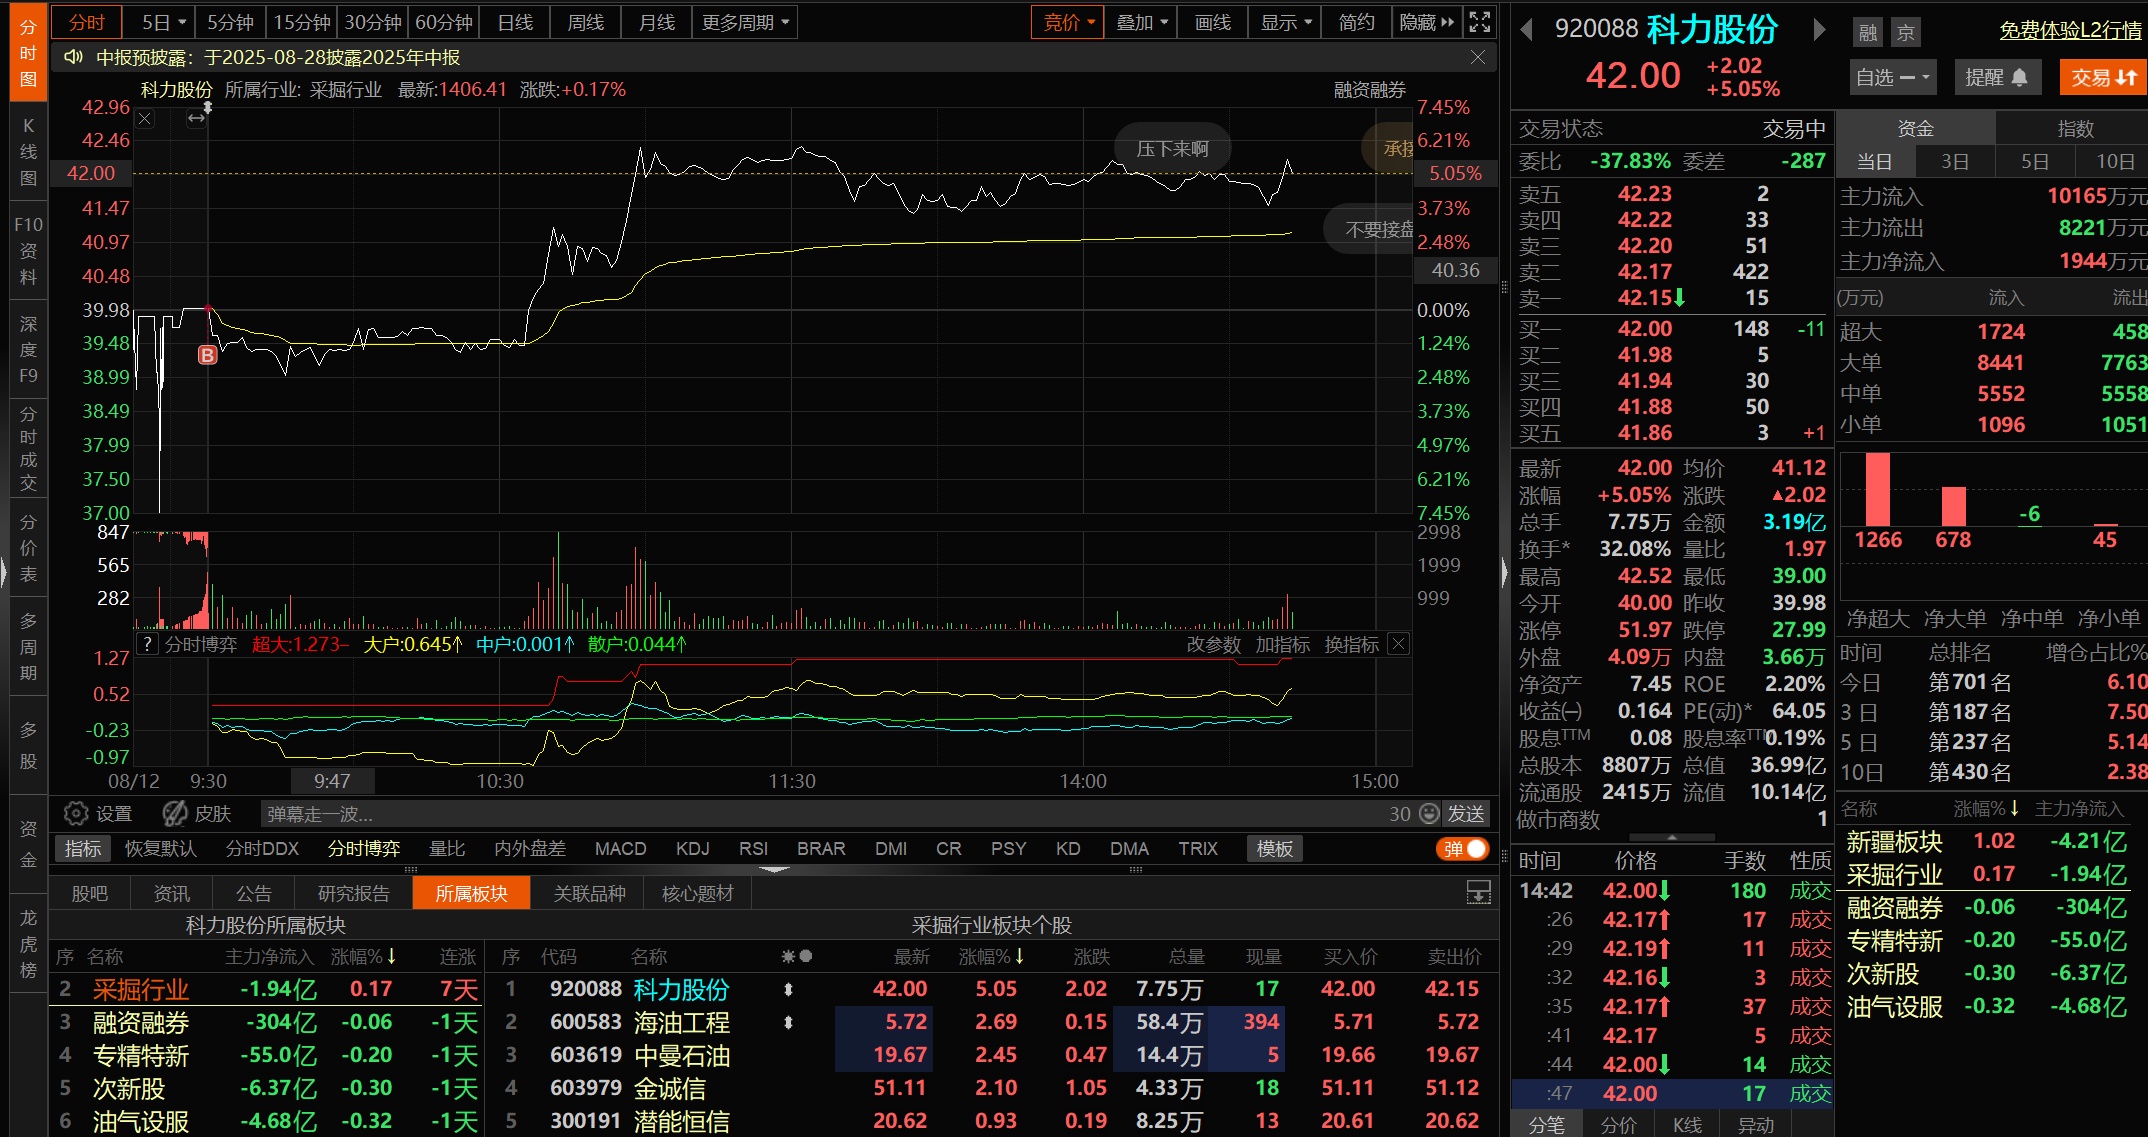Viewport: 2148px width, 1137px height.
Task: Expand the left sidebar collapse arrow
Action: 4,572
